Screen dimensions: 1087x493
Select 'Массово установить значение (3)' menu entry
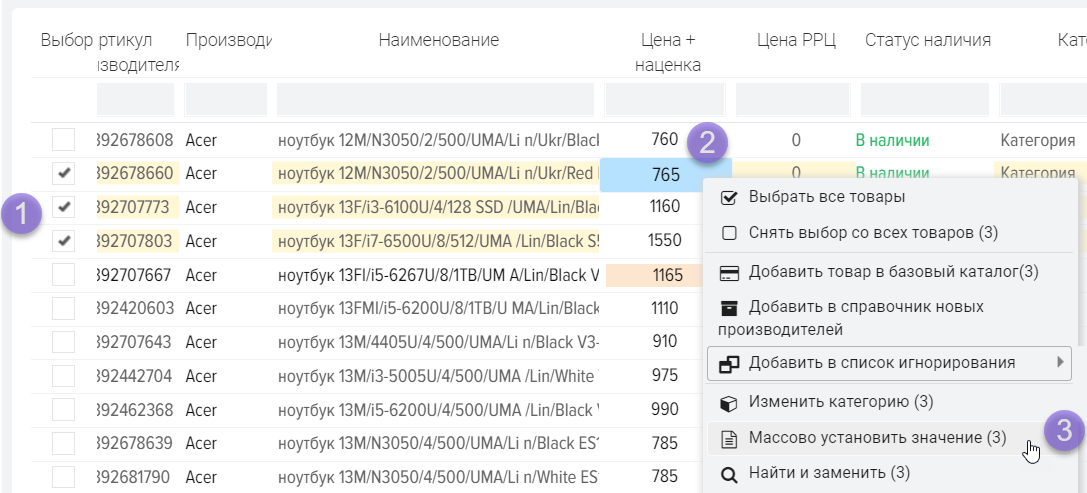(877, 438)
